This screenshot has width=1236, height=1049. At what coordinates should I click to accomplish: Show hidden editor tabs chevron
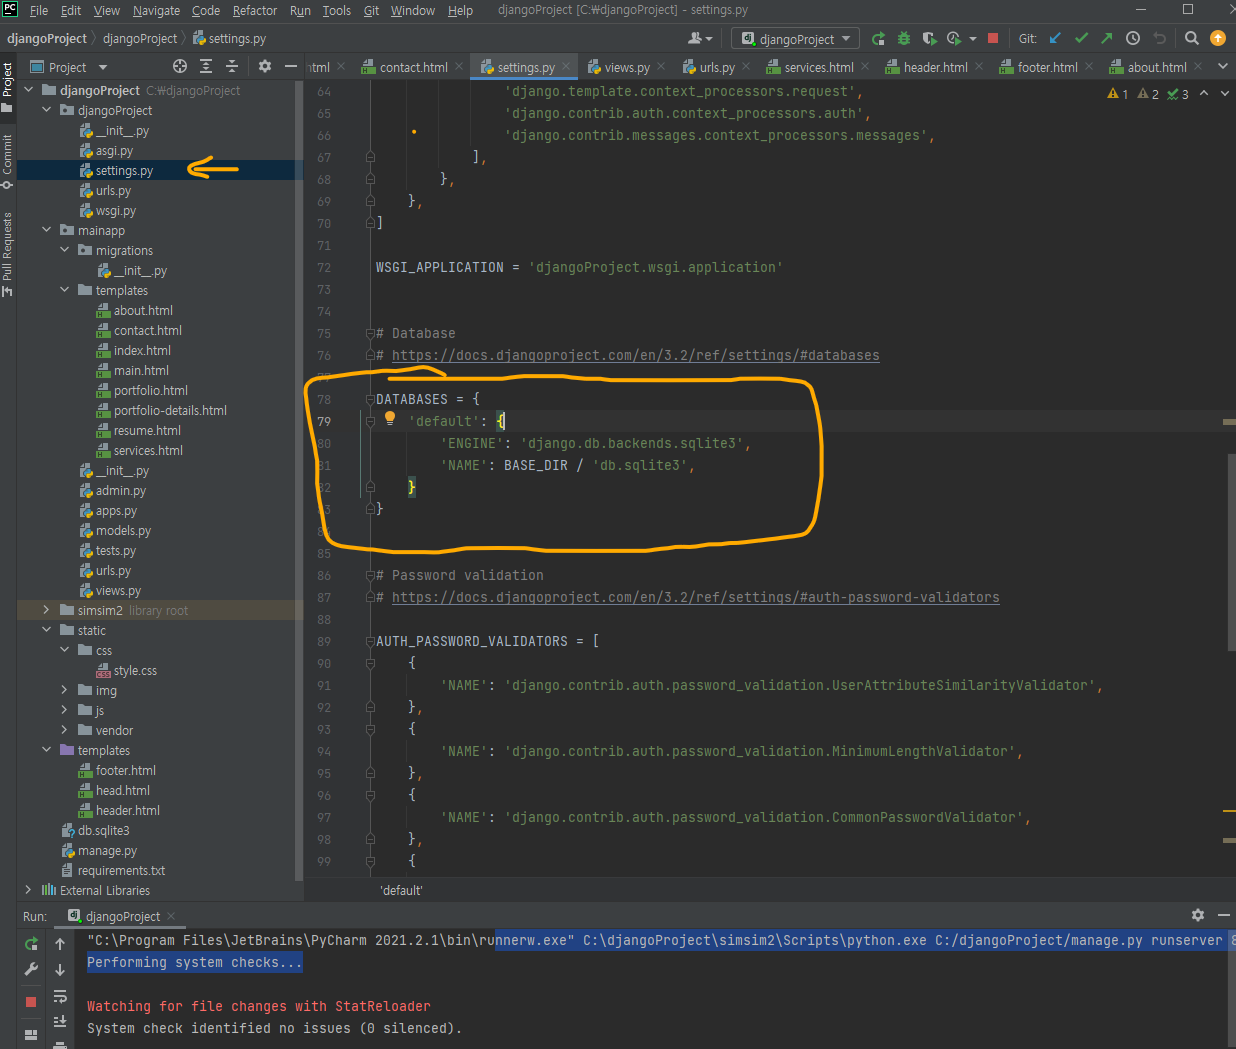click(x=1222, y=67)
